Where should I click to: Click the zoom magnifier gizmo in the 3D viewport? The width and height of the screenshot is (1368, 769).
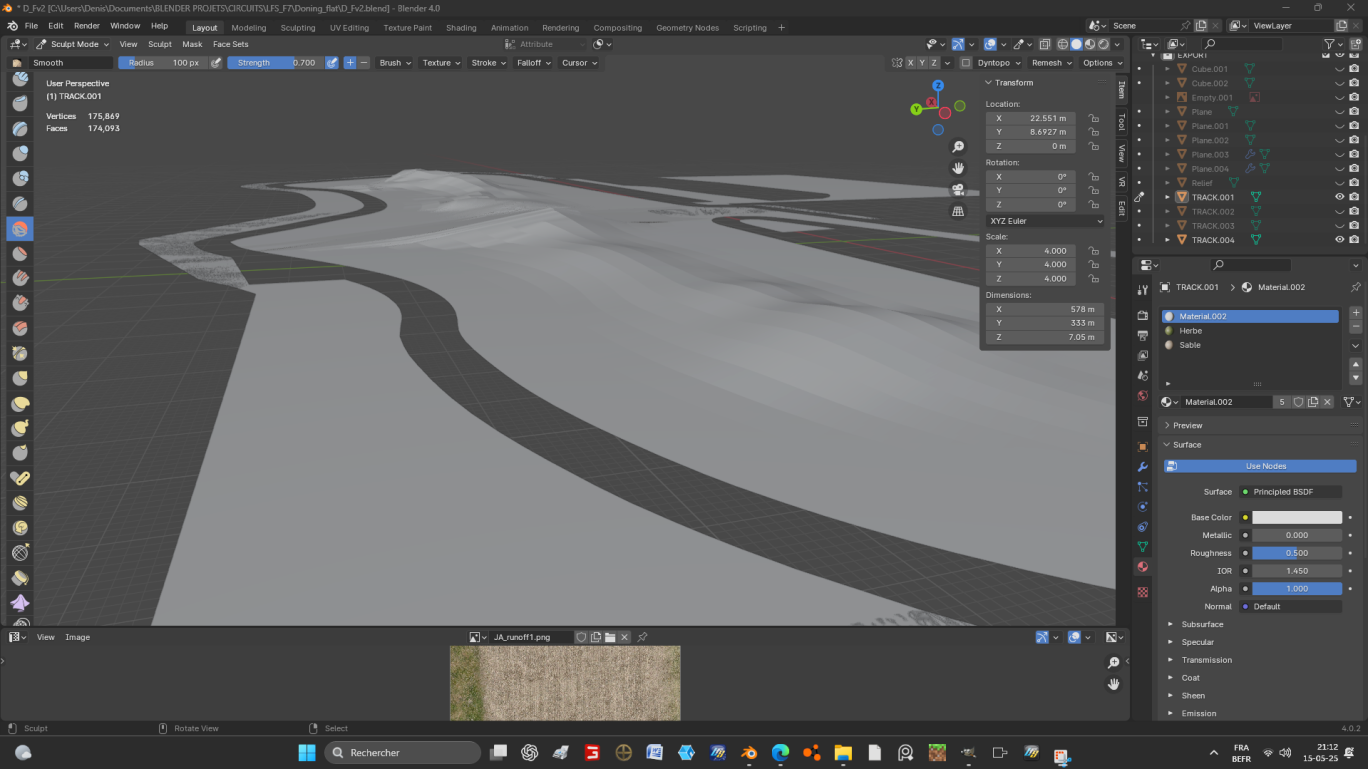click(958, 147)
